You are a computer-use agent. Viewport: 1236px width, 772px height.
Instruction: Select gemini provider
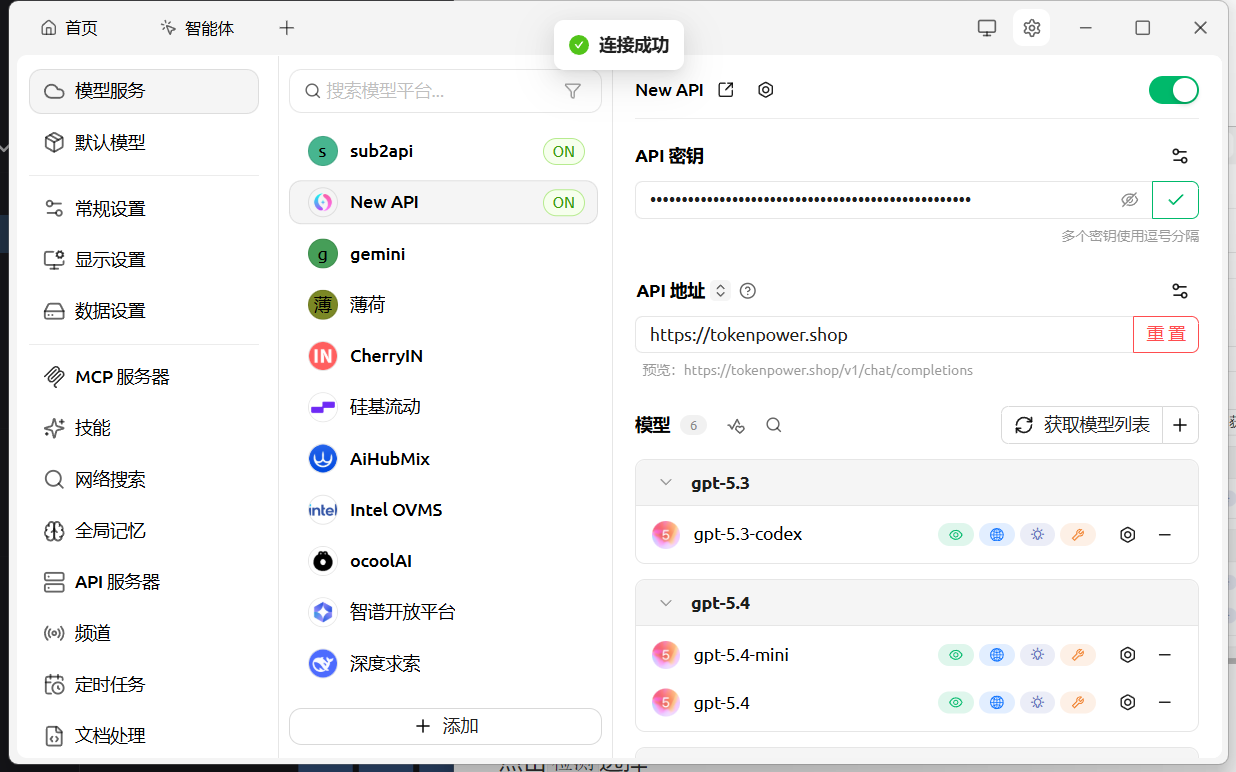[443, 254]
